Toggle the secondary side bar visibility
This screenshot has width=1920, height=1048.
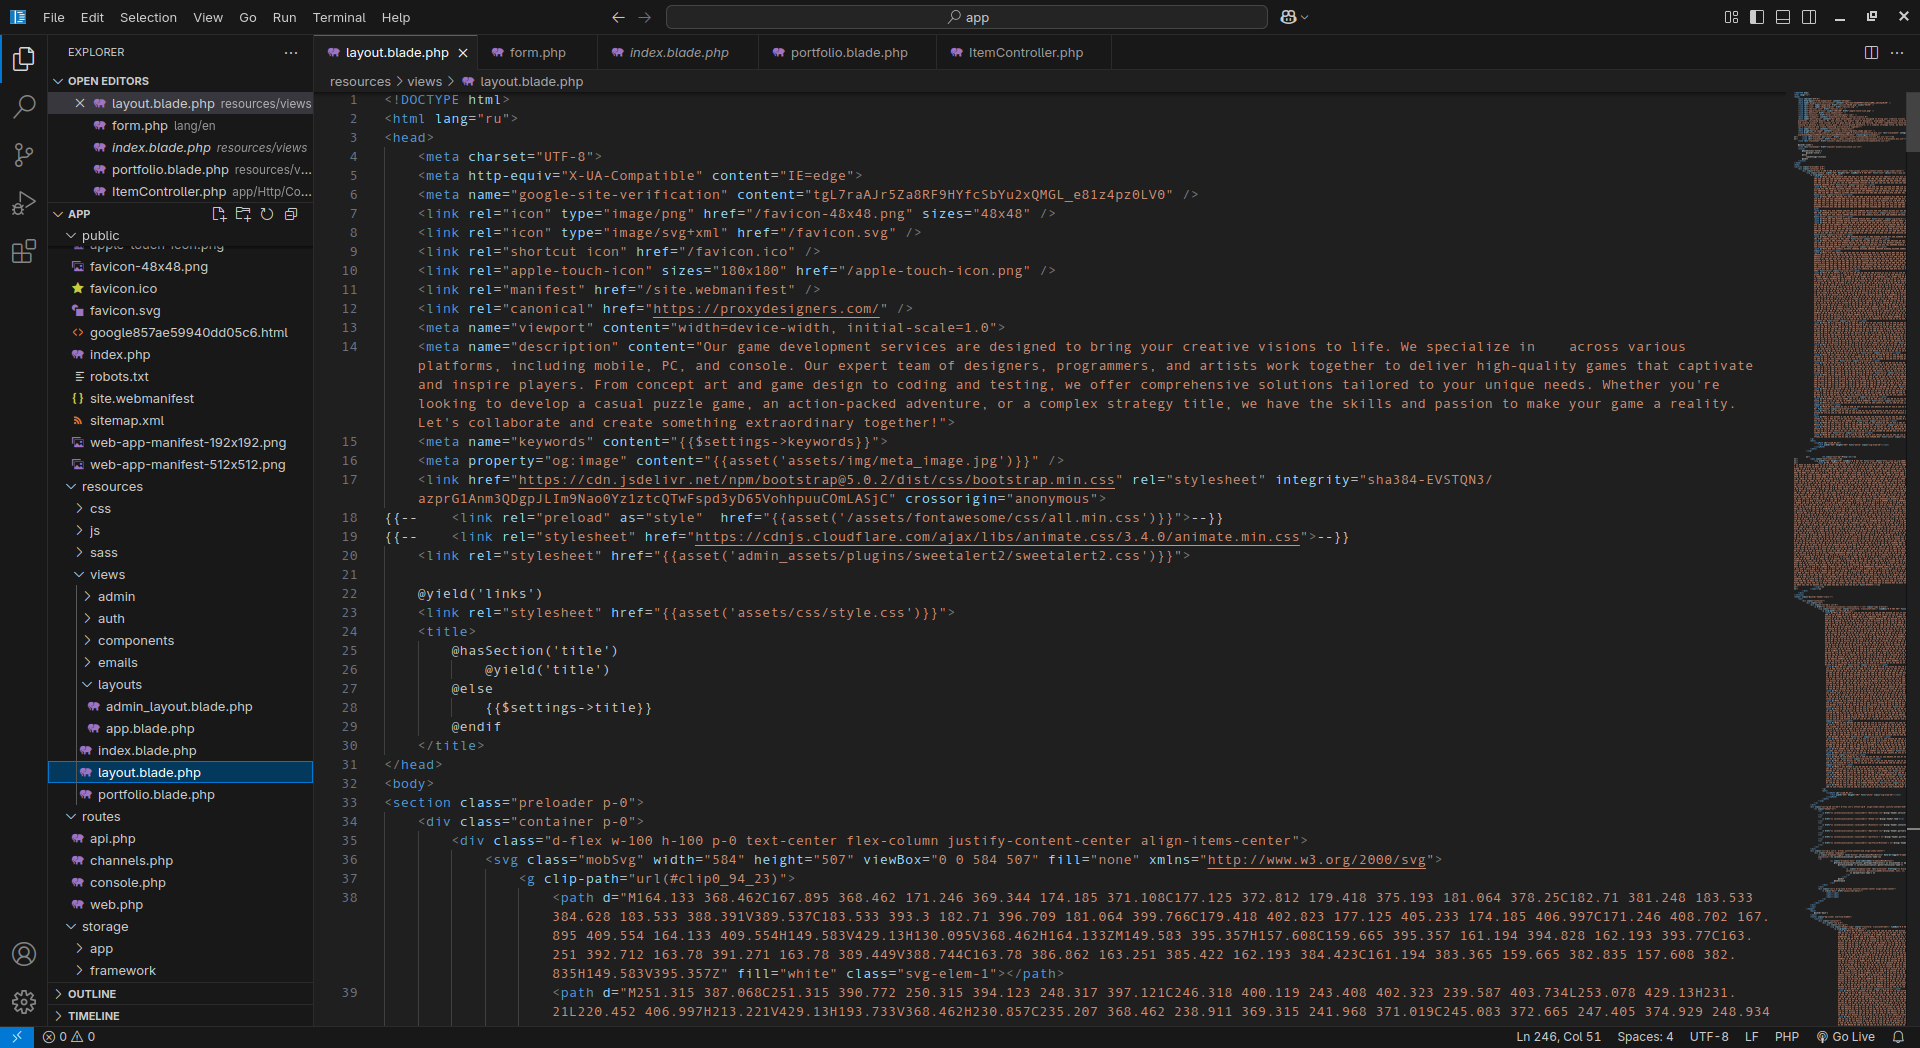[1809, 17]
